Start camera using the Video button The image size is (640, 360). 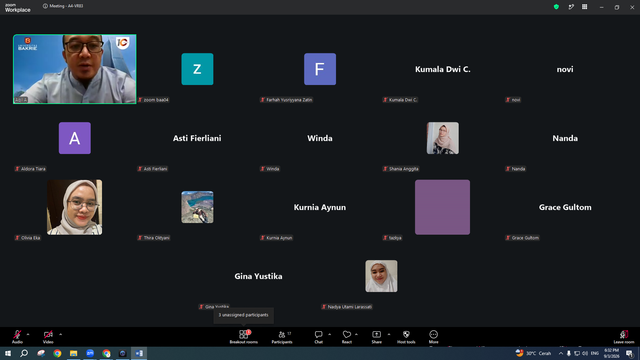[x=48, y=337]
